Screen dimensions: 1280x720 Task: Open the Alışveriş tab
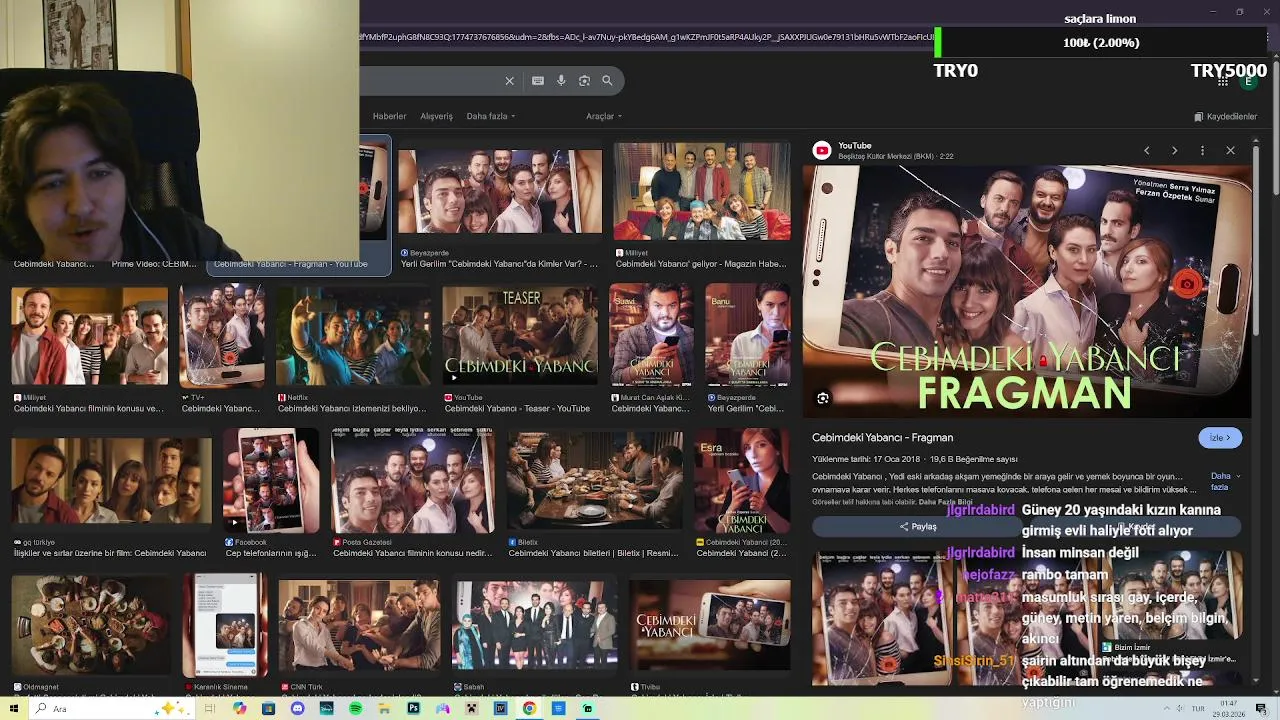436,116
